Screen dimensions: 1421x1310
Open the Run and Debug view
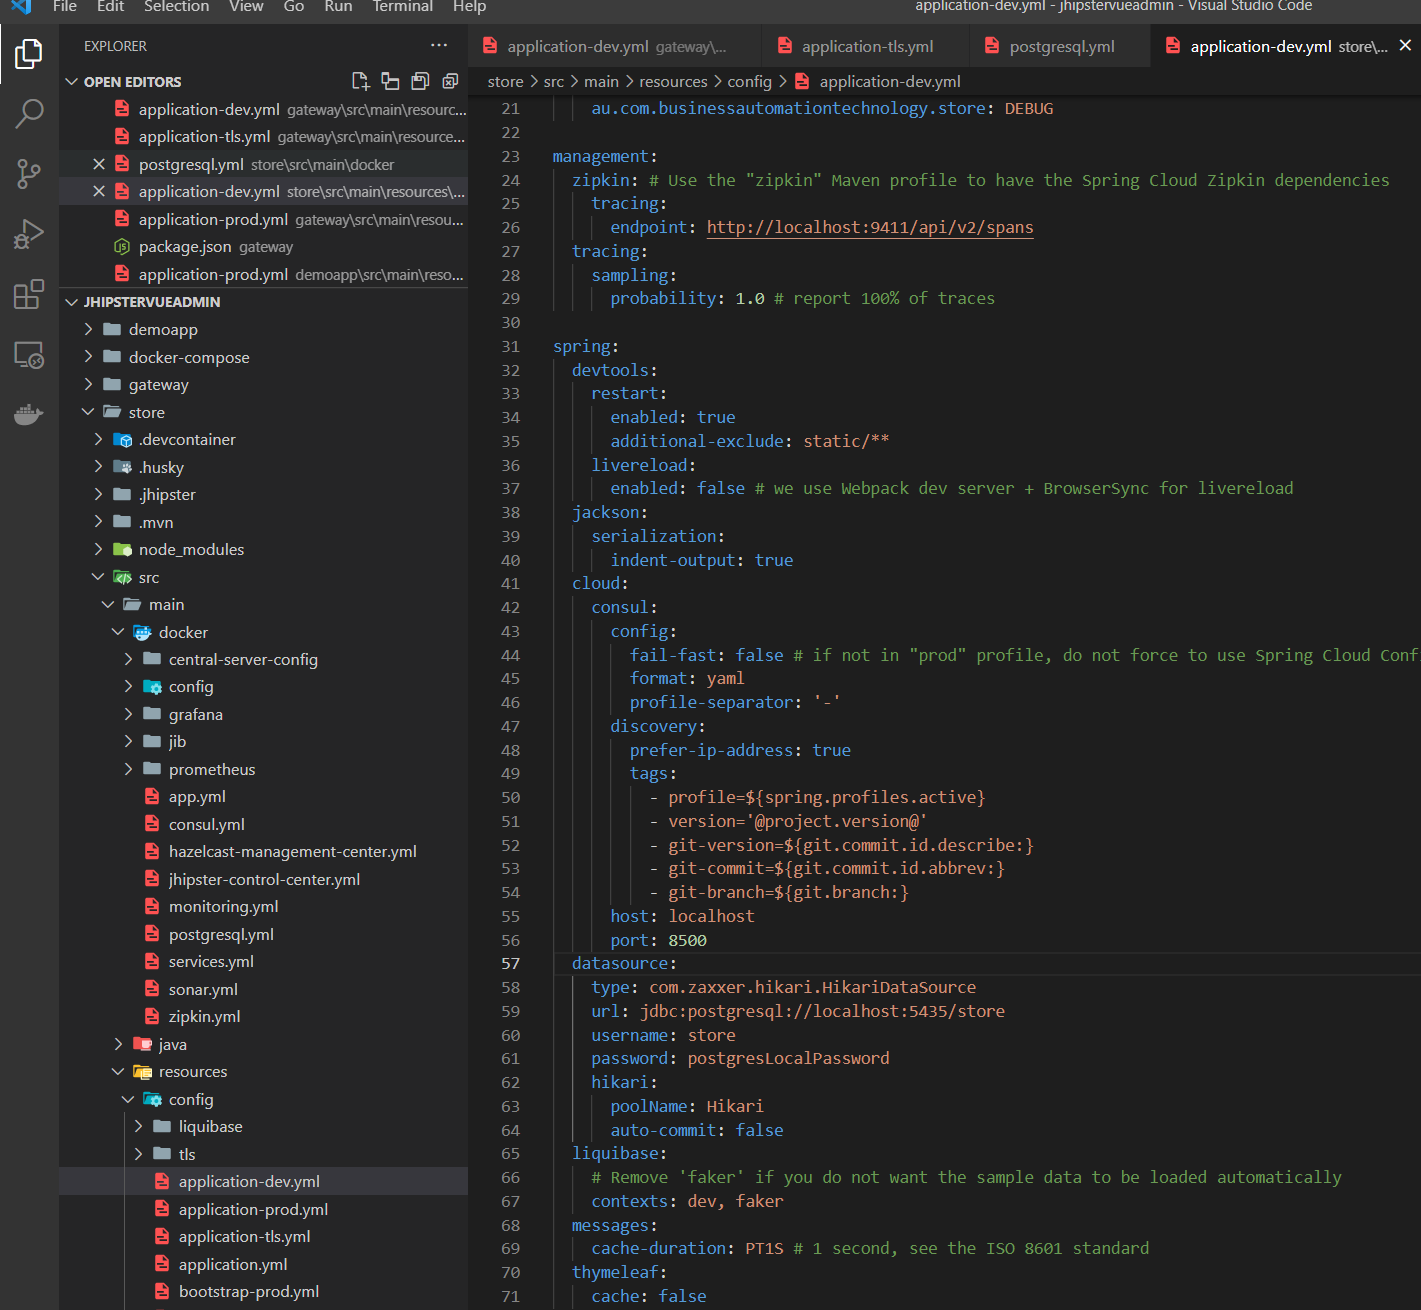tap(29, 234)
